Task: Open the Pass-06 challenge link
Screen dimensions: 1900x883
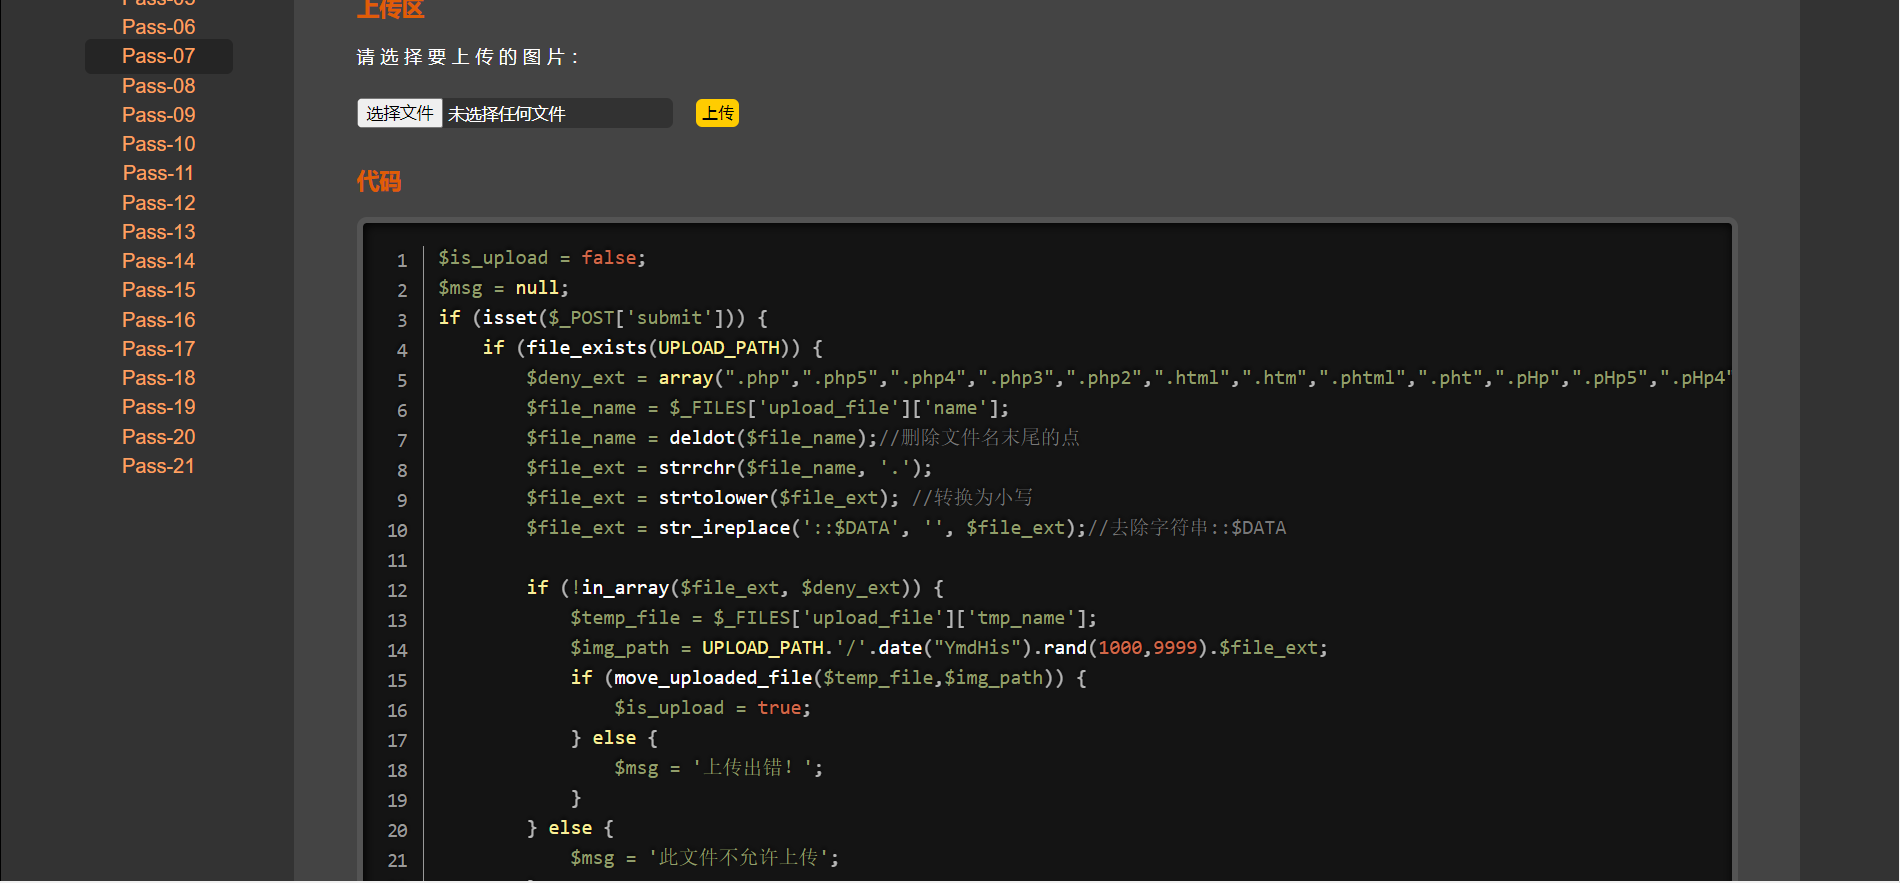Action: tap(158, 27)
